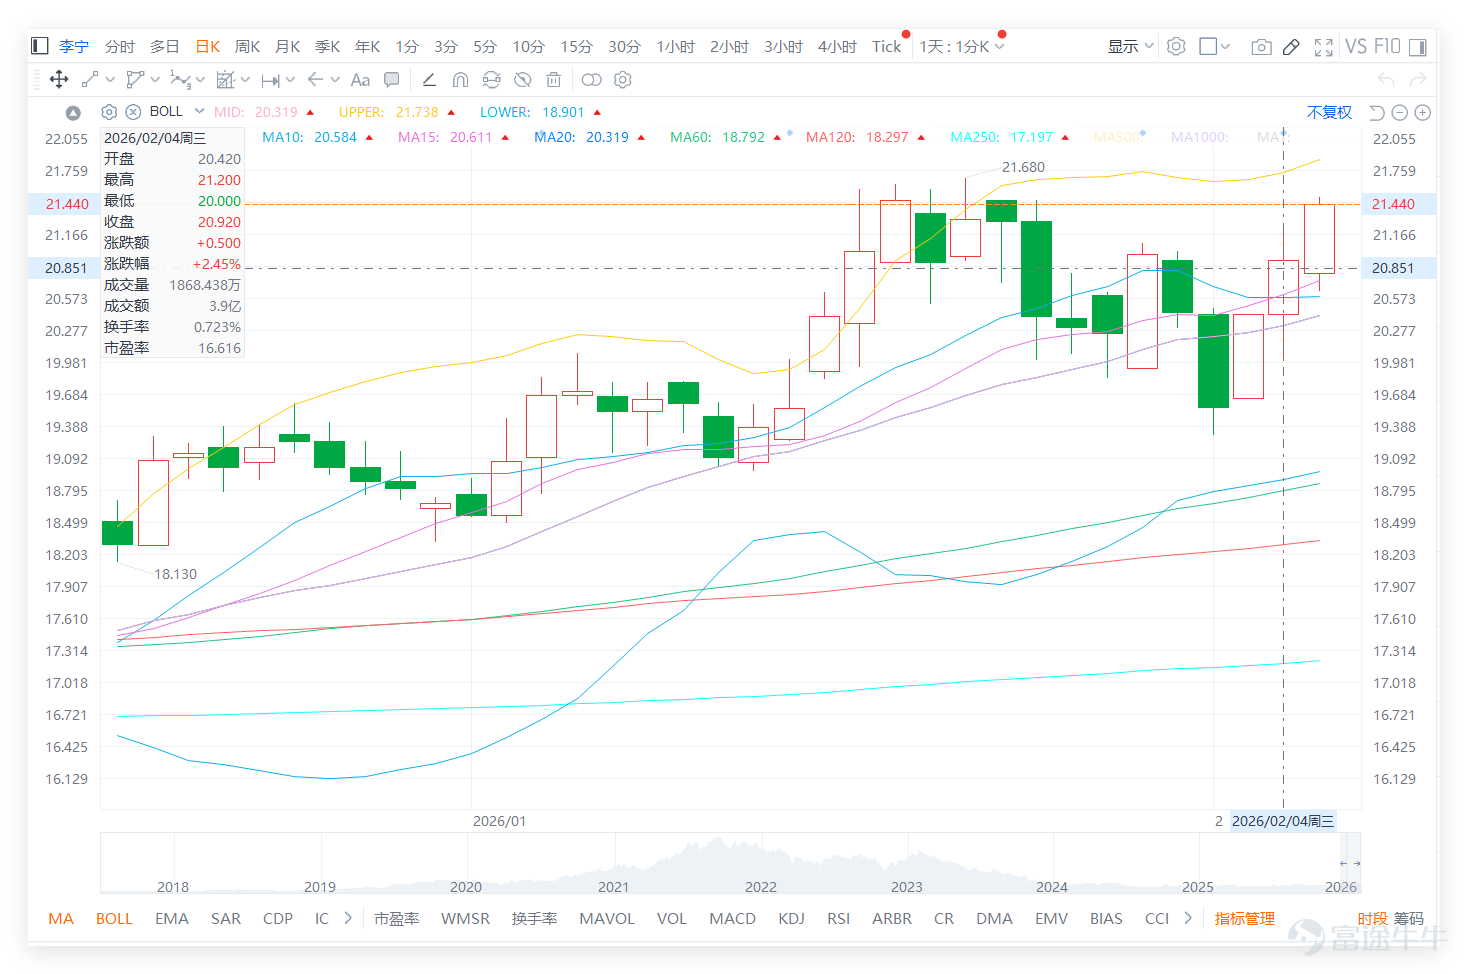The image size is (1468, 974).
Task: Click the 2023 area on timeline navigator
Action: (907, 887)
